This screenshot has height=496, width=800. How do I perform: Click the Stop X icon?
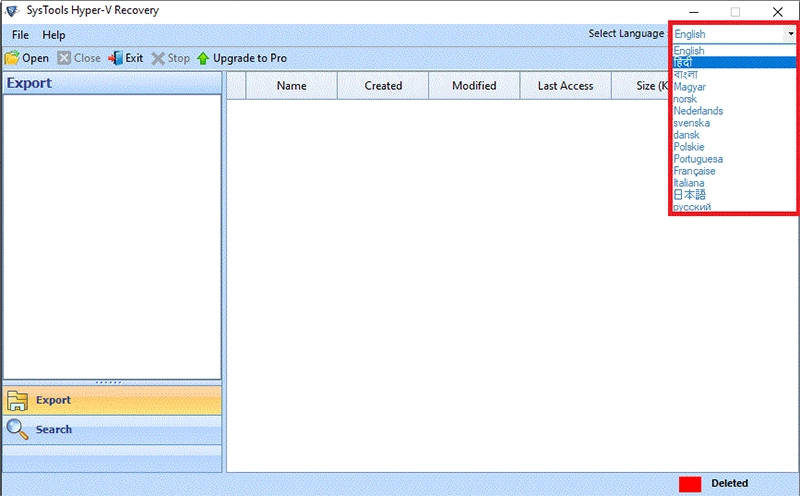click(x=158, y=58)
